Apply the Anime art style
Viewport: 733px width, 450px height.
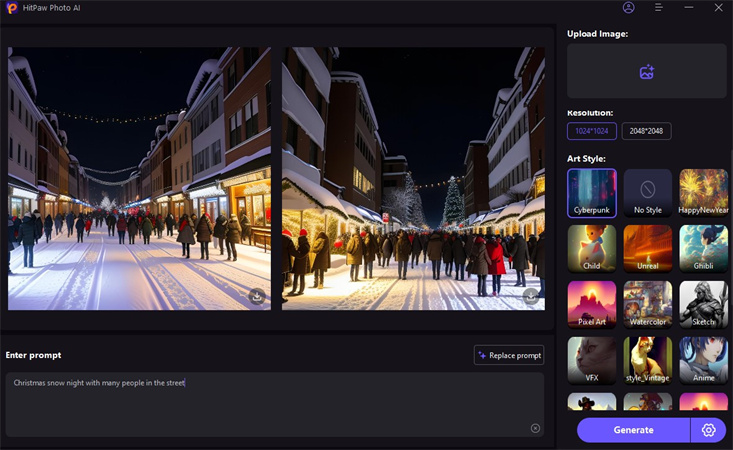click(x=703, y=361)
